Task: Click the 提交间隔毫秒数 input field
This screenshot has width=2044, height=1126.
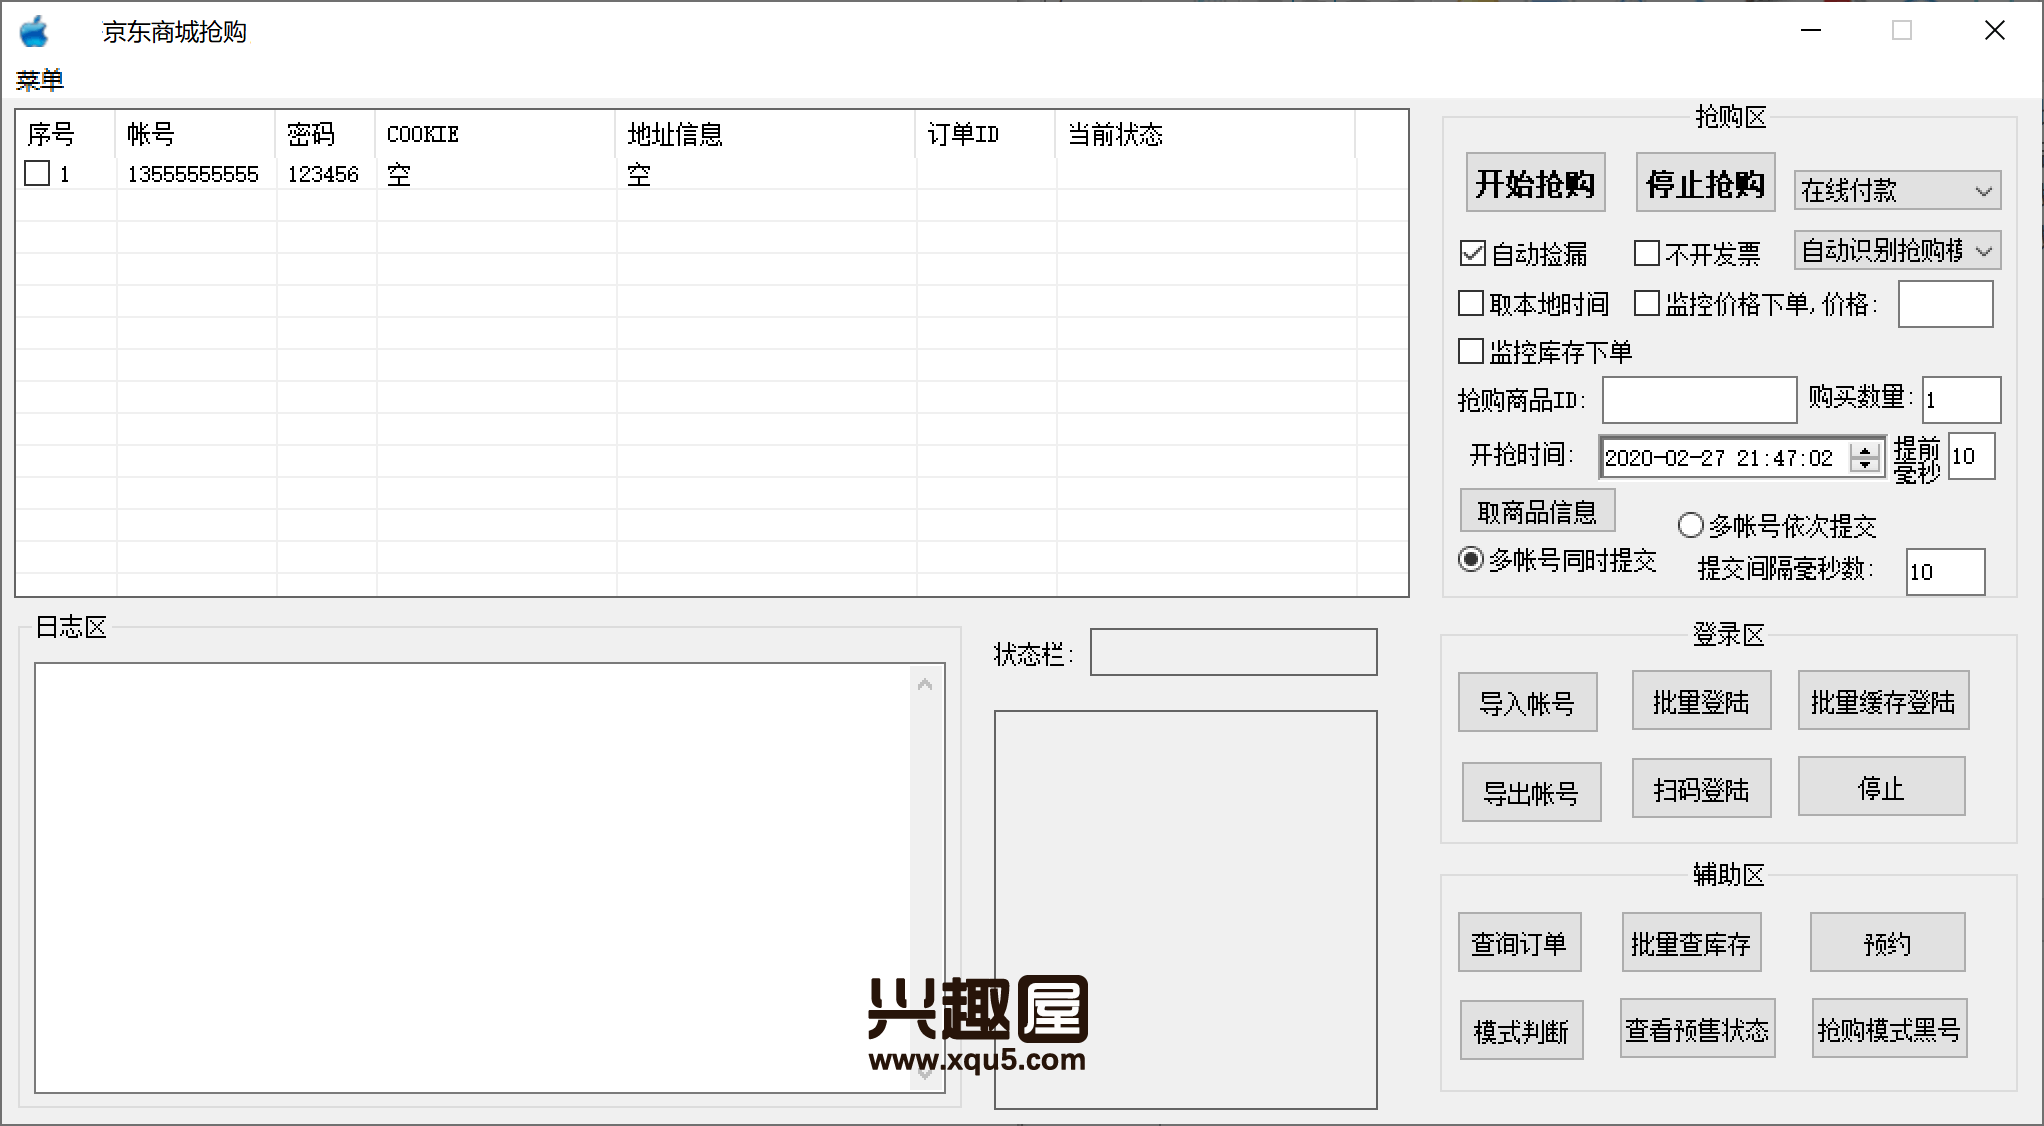Action: click(1945, 572)
